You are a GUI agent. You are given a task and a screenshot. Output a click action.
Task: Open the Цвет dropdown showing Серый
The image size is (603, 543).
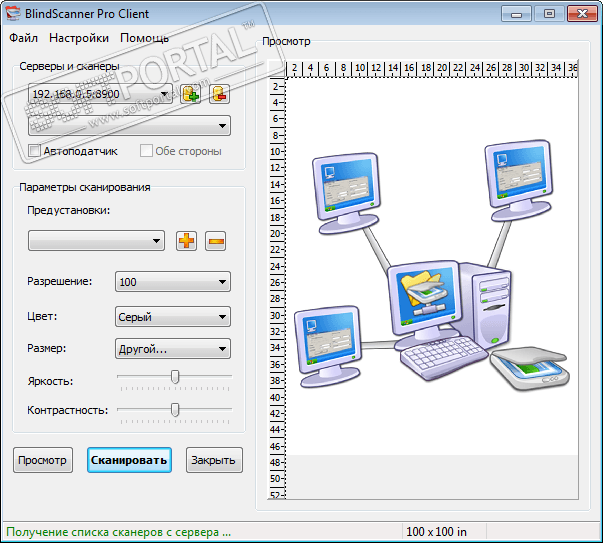173,316
